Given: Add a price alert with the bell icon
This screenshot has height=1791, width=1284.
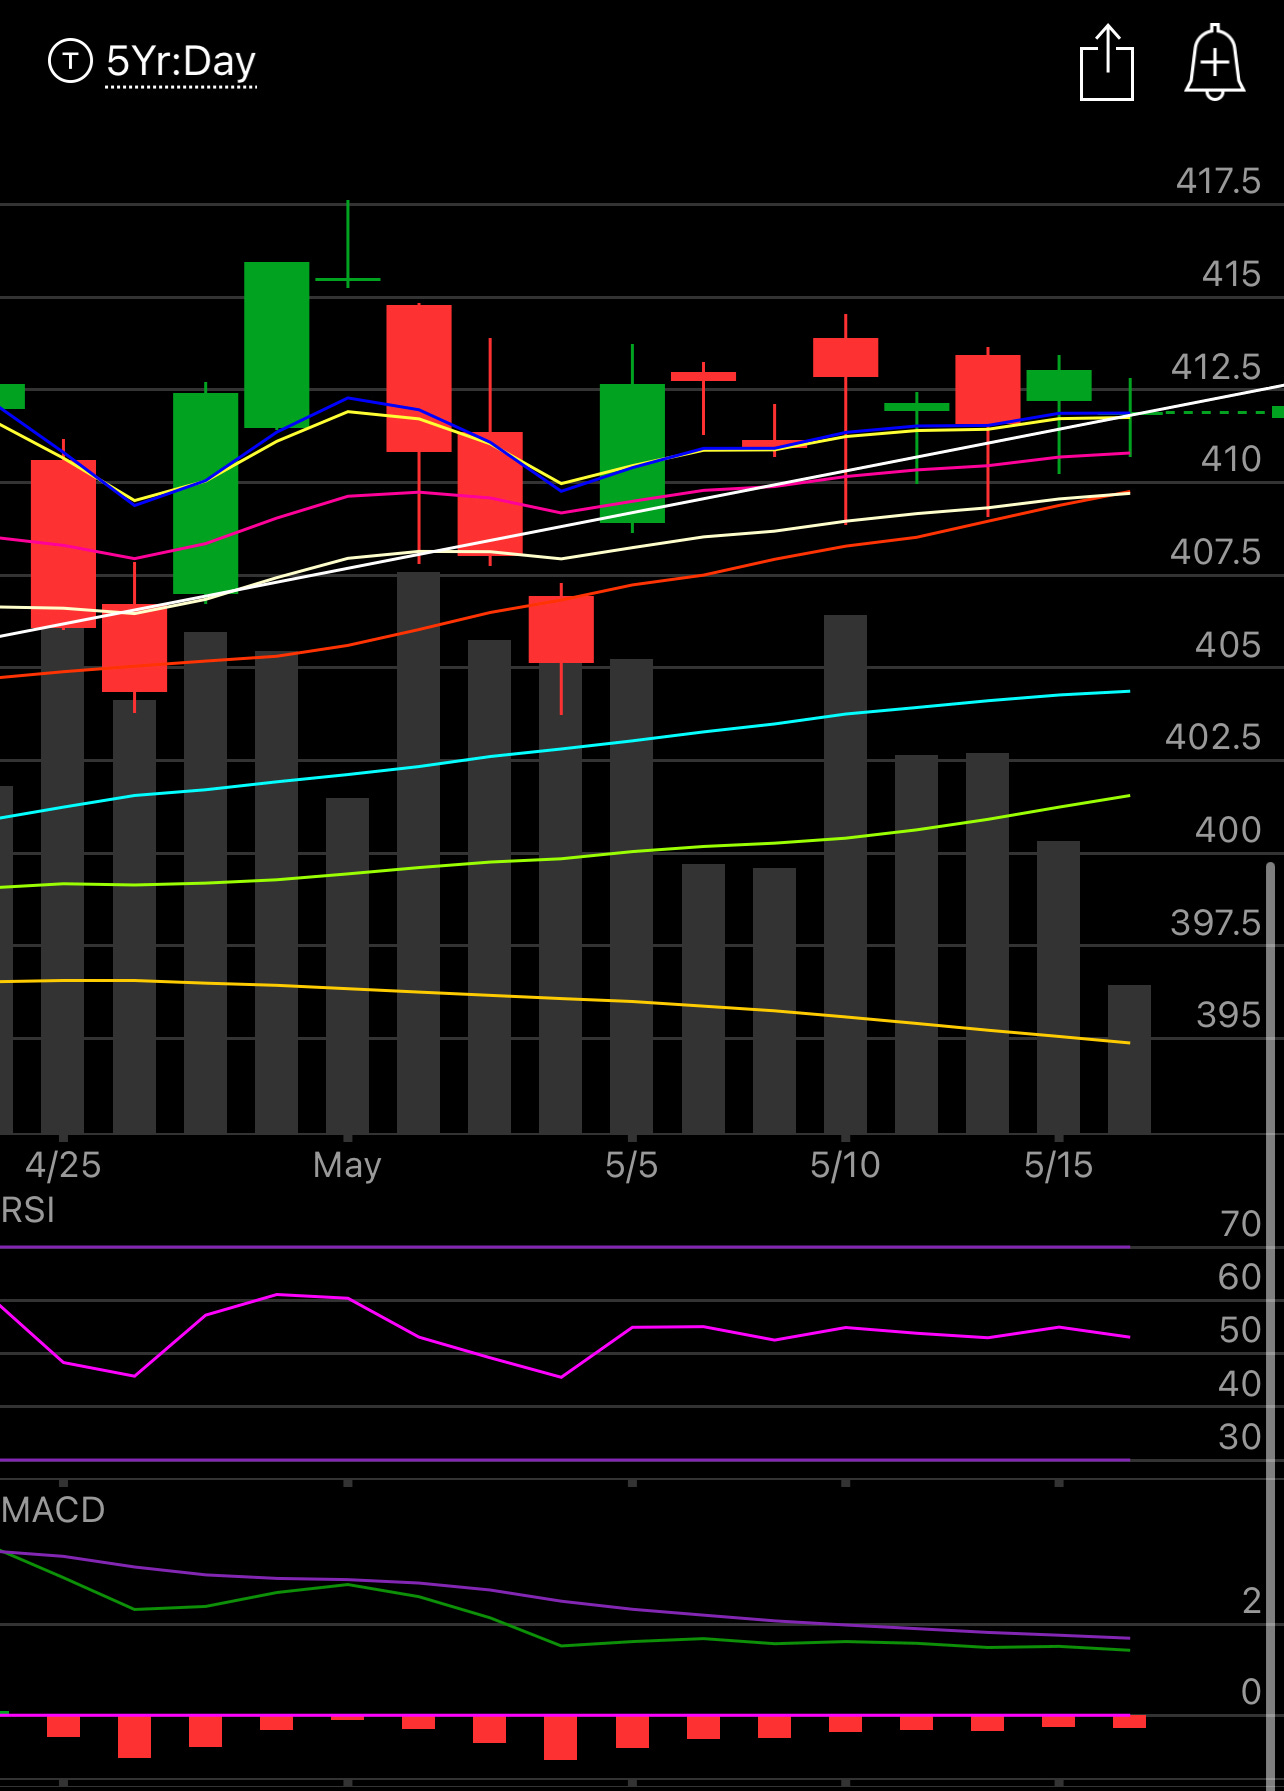Looking at the screenshot, I should point(1215,62).
